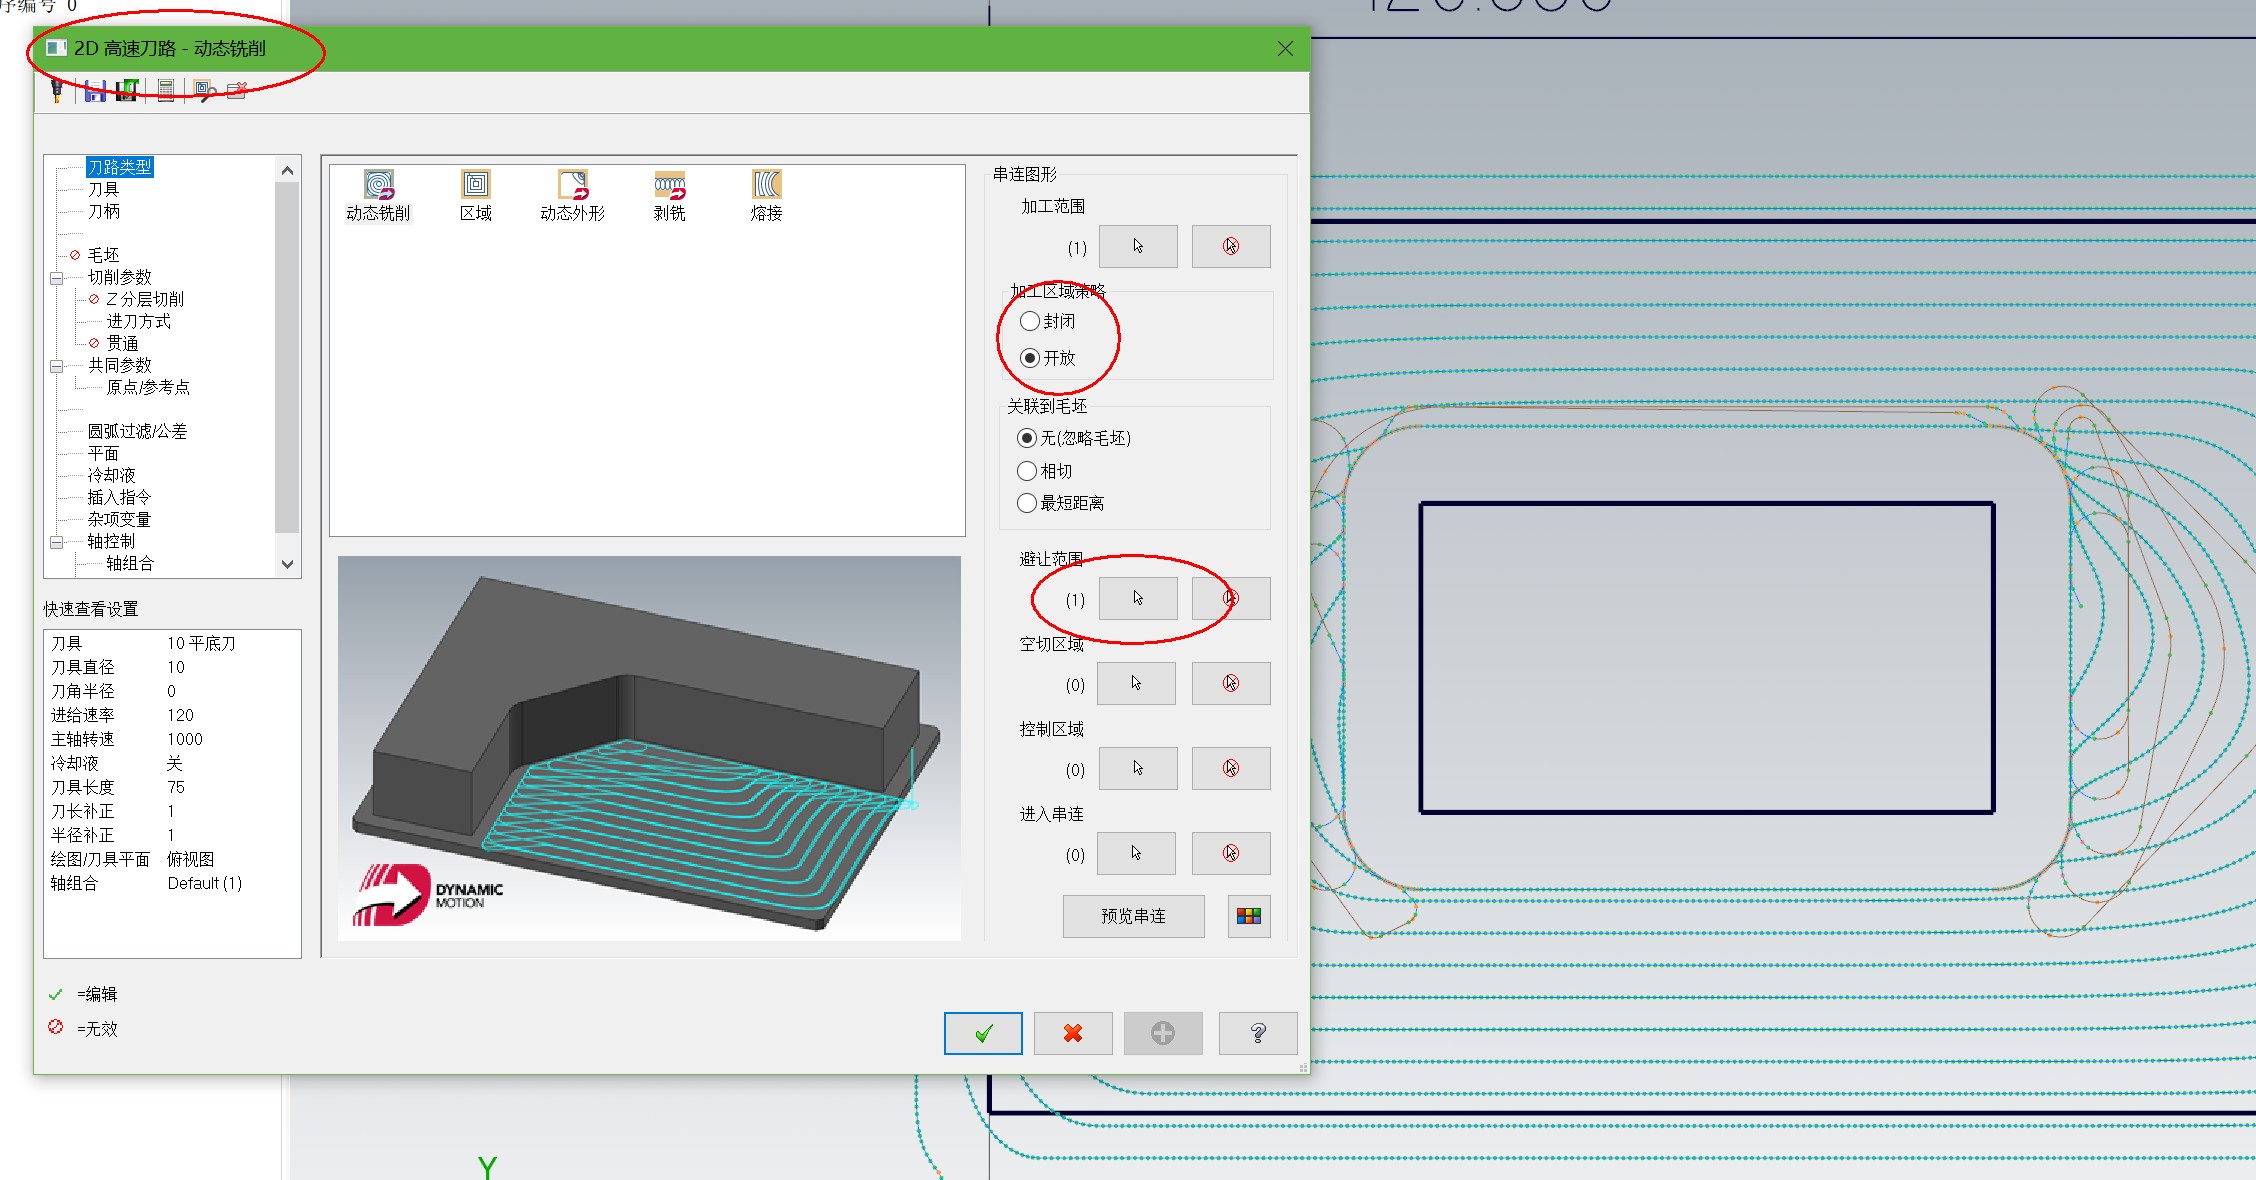Choose 相切 under 关联到毛坯
2256x1180 pixels.
1027,471
